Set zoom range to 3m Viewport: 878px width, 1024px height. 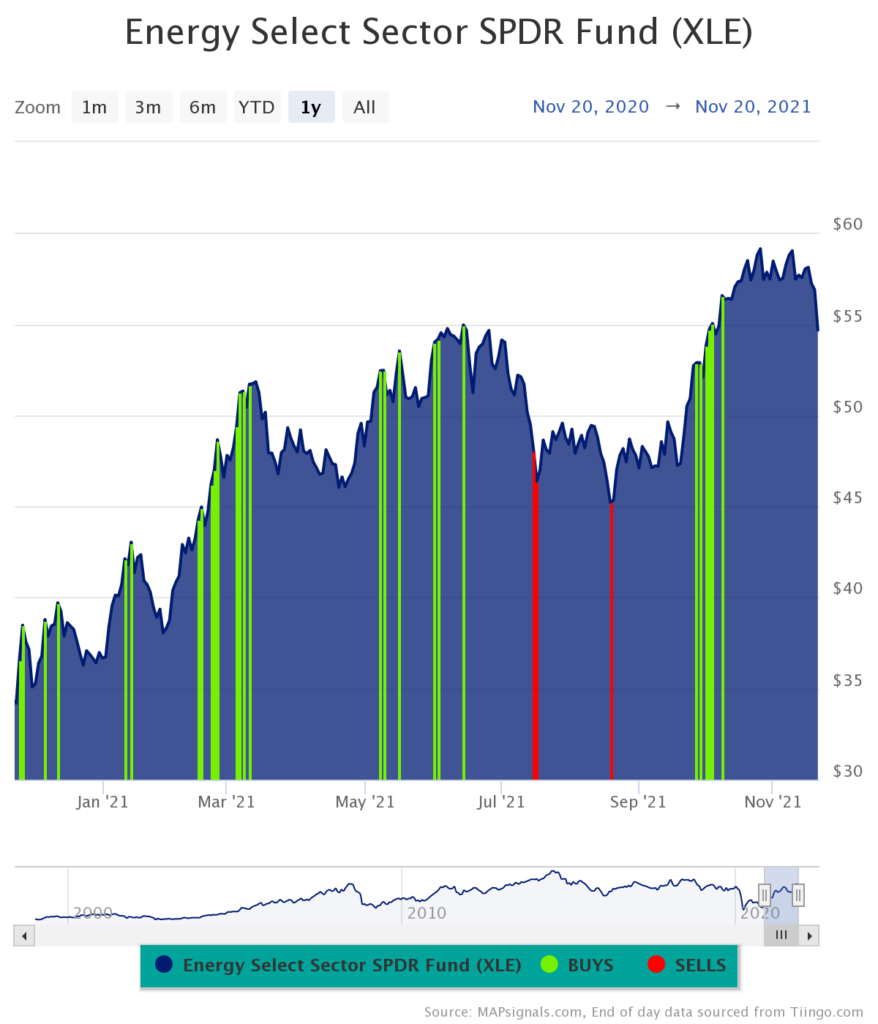(148, 107)
